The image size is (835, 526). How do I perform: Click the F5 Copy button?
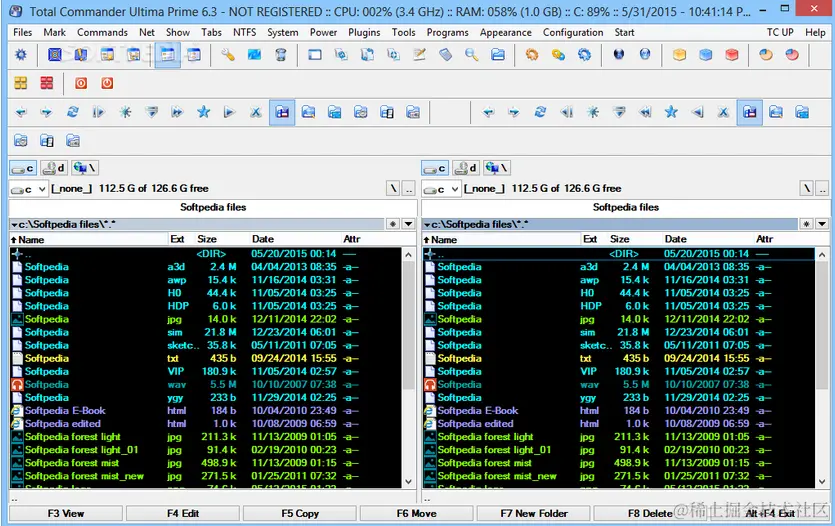click(300, 514)
